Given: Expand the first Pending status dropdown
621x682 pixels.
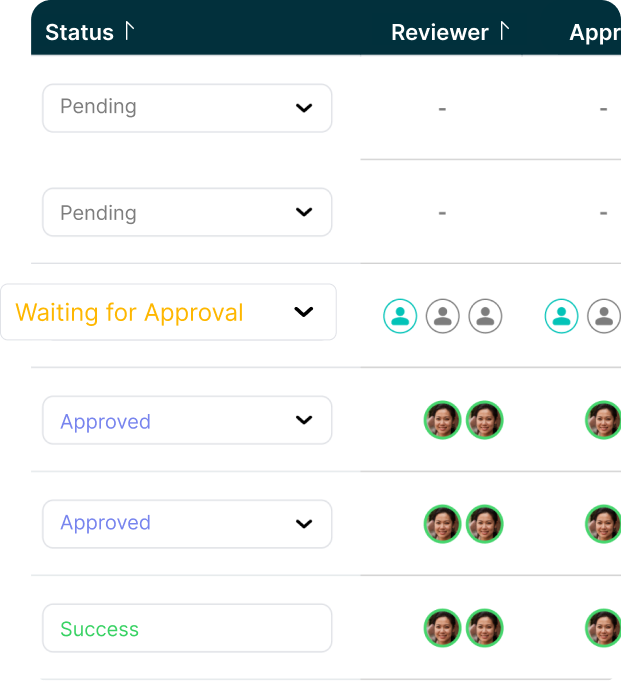Looking at the screenshot, I should (187, 108).
